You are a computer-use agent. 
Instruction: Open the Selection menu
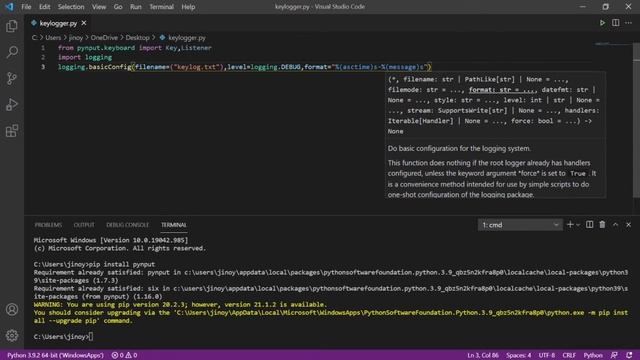click(71, 7)
